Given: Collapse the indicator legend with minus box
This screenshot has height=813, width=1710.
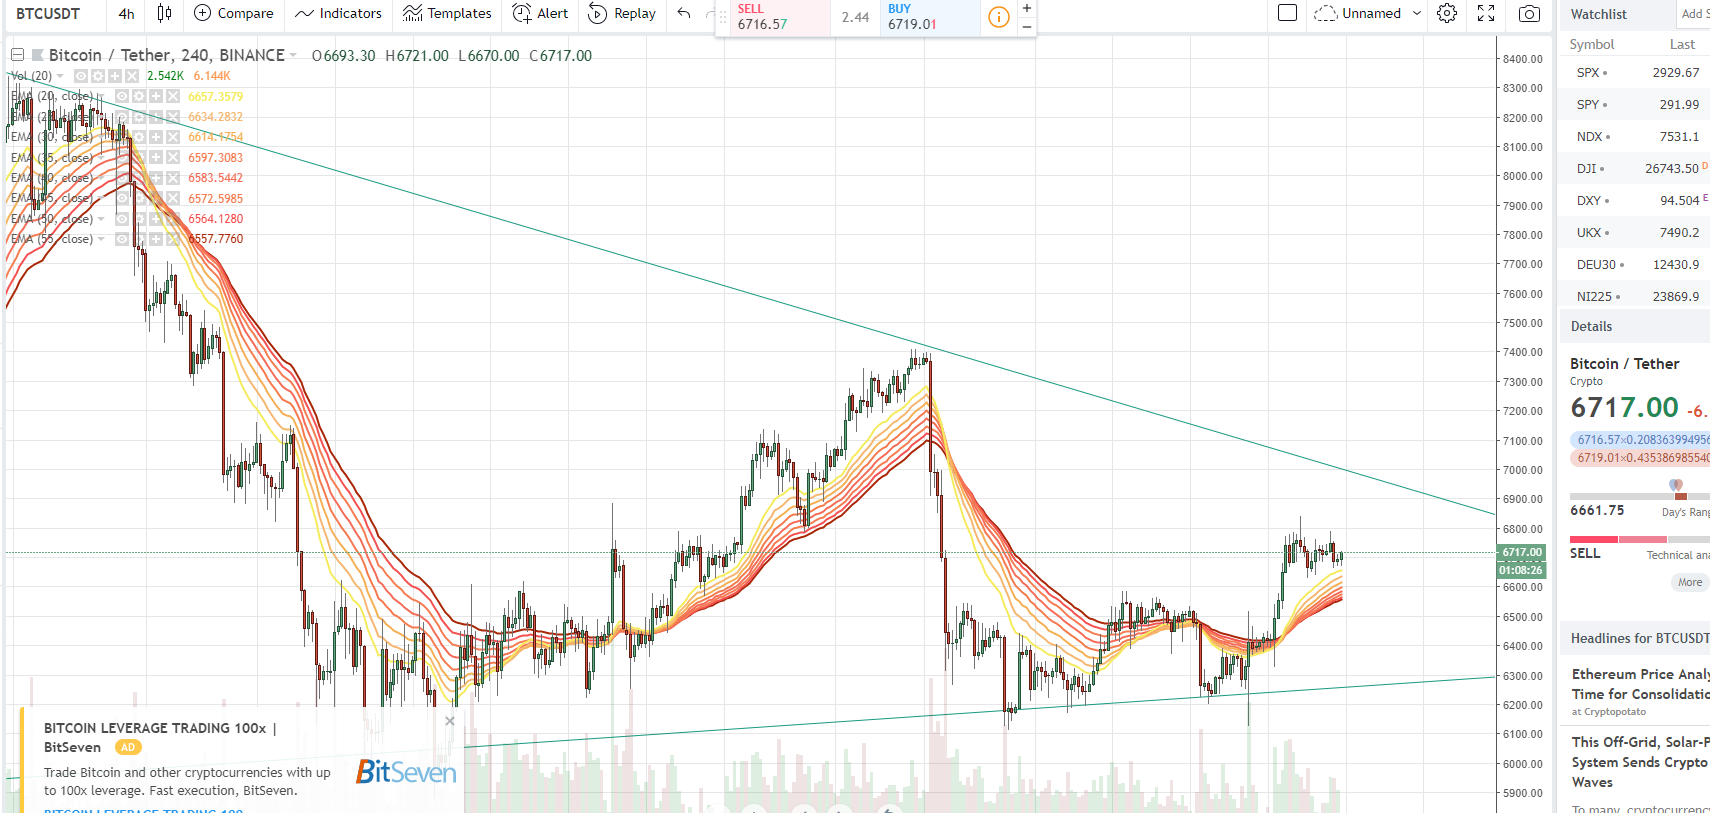Looking at the screenshot, I should (x=17, y=55).
